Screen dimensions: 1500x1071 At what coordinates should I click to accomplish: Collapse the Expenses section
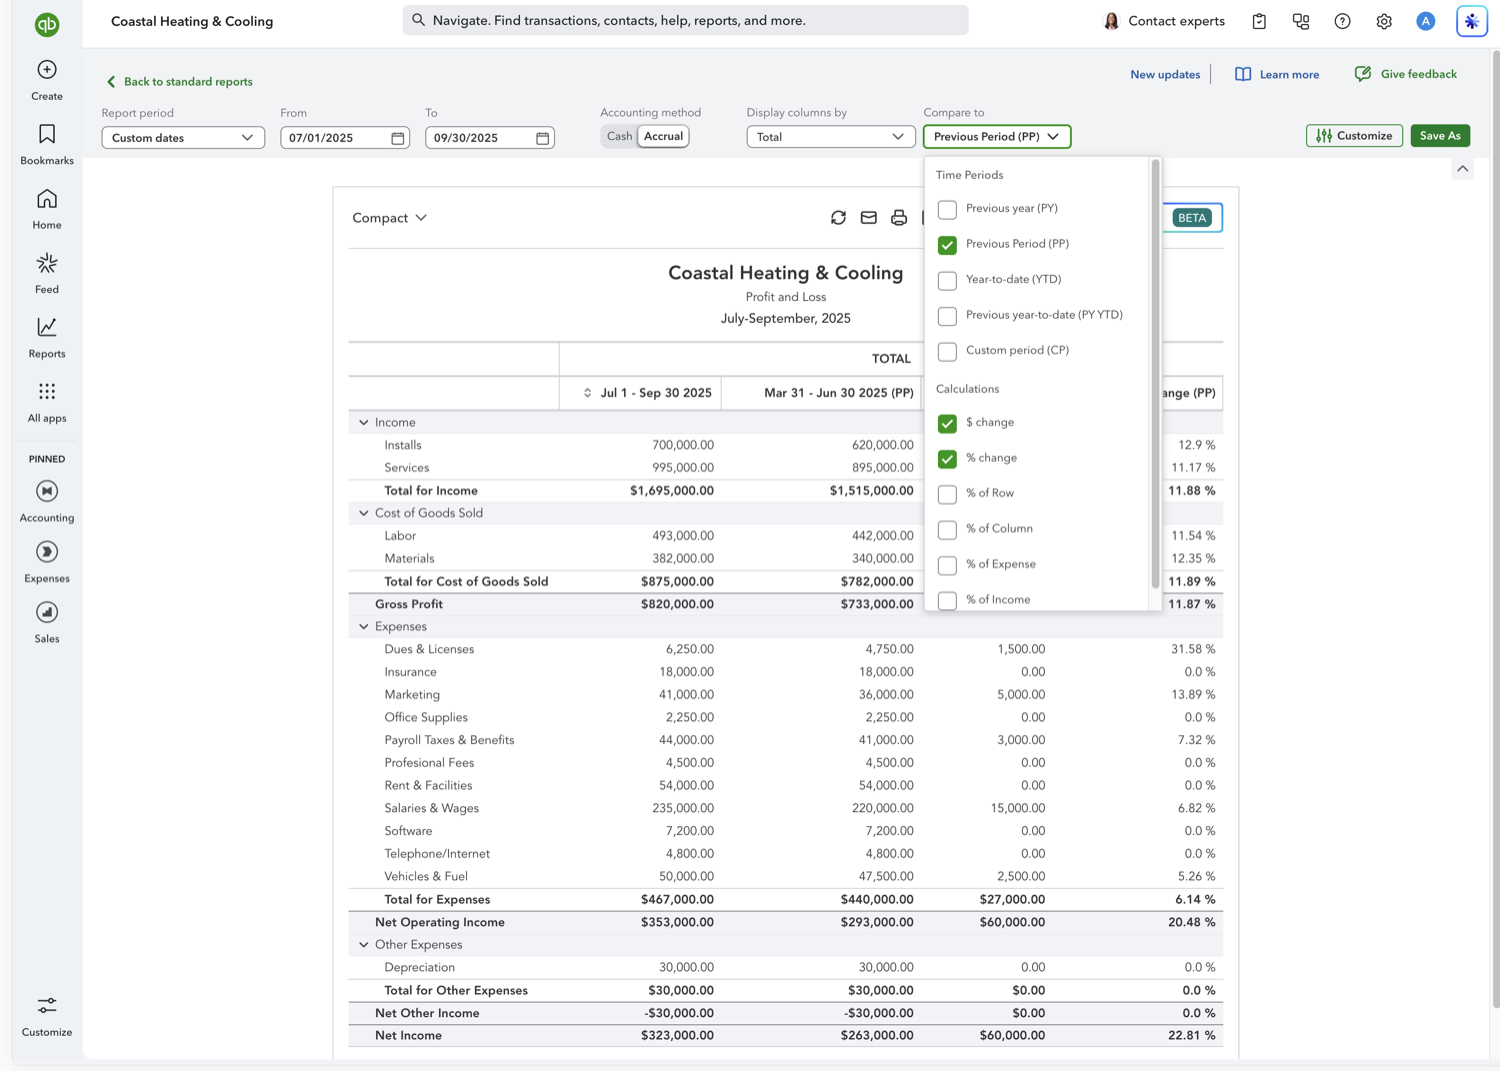[x=364, y=627]
